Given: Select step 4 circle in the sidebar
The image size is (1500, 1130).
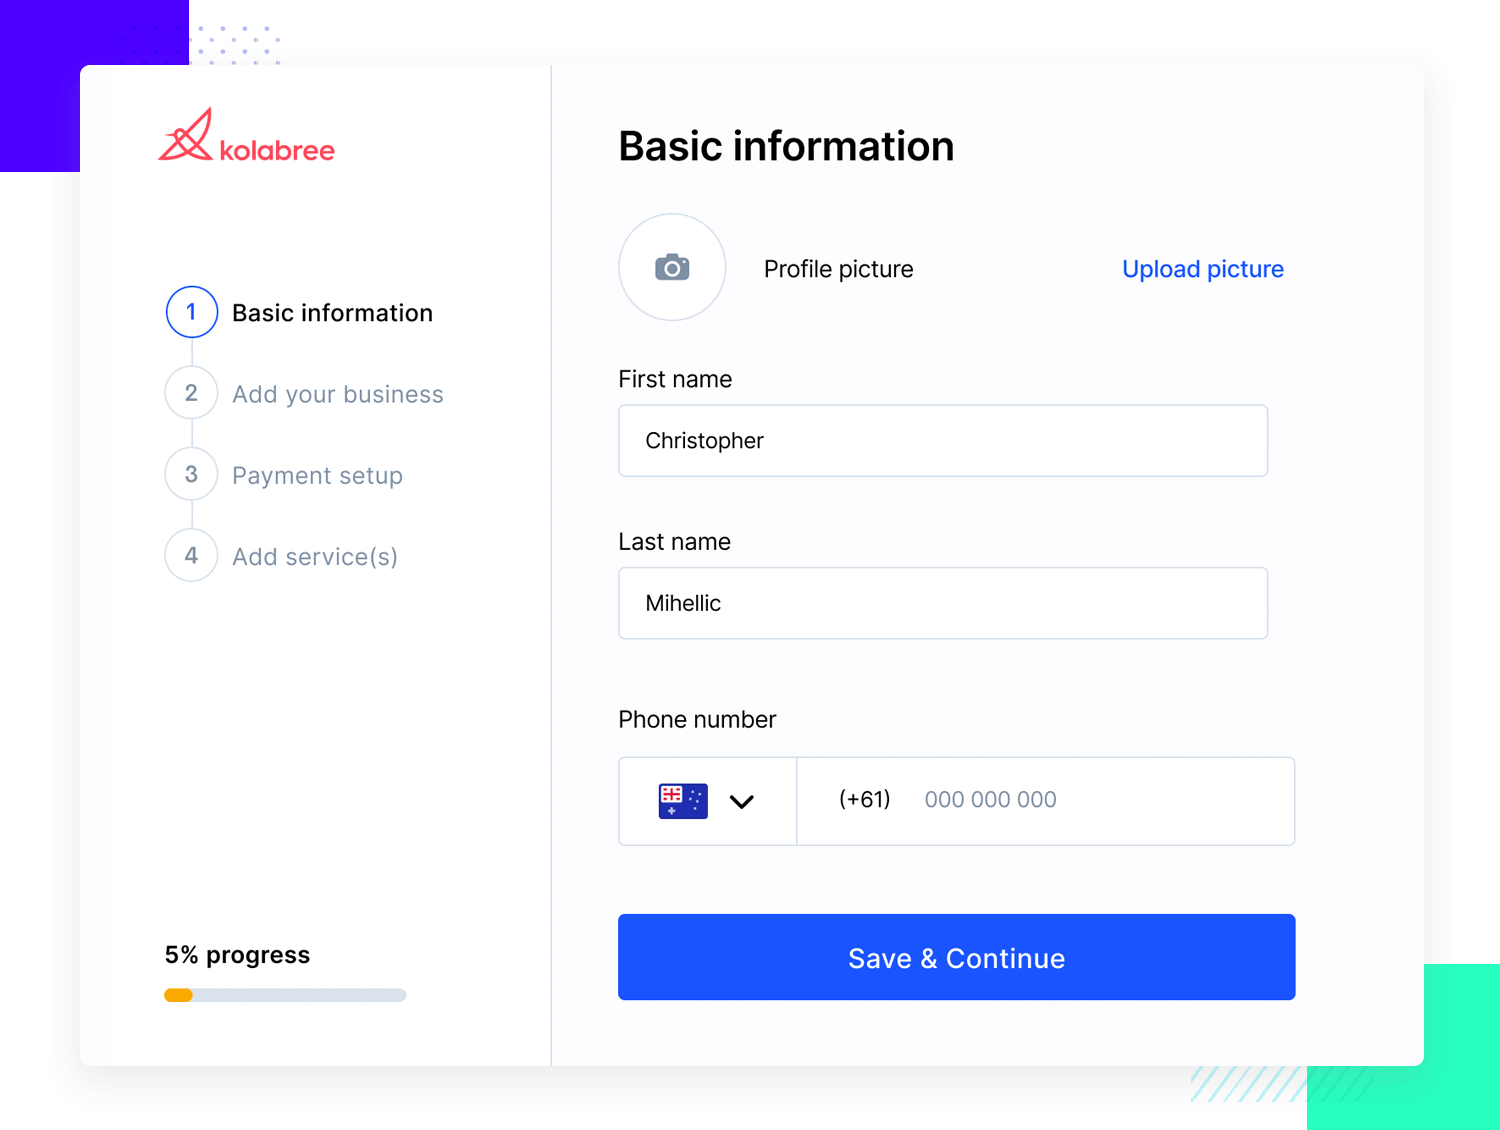Looking at the screenshot, I should (x=191, y=555).
